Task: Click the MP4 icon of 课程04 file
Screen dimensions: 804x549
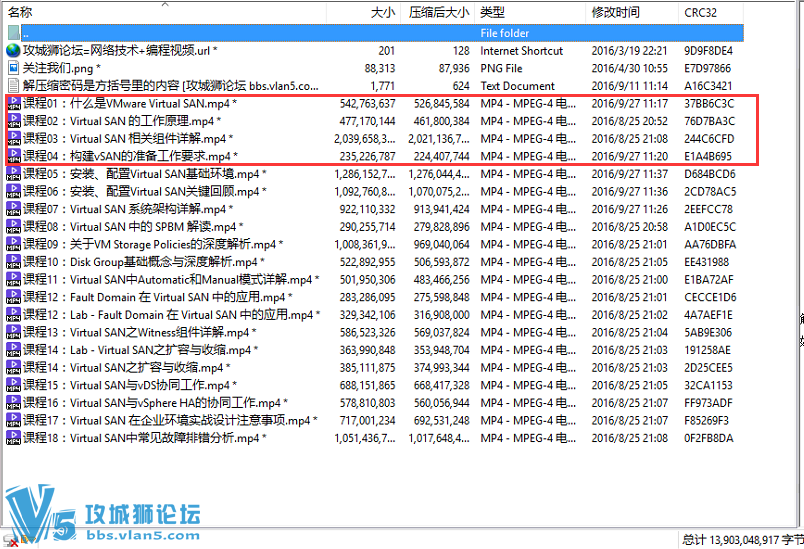Action: coord(13,156)
